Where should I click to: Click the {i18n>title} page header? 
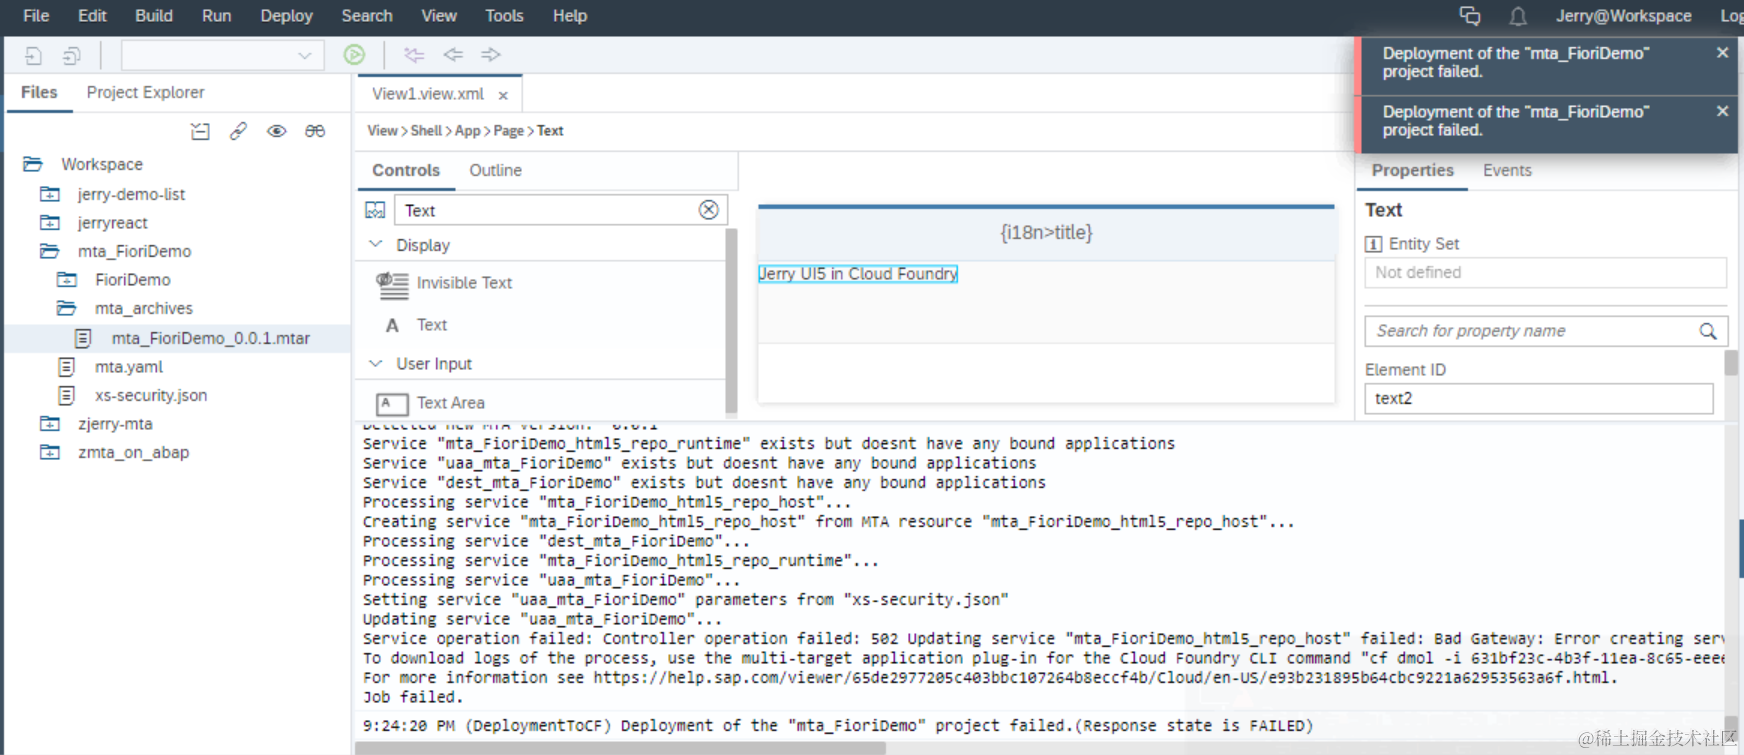click(1046, 232)
